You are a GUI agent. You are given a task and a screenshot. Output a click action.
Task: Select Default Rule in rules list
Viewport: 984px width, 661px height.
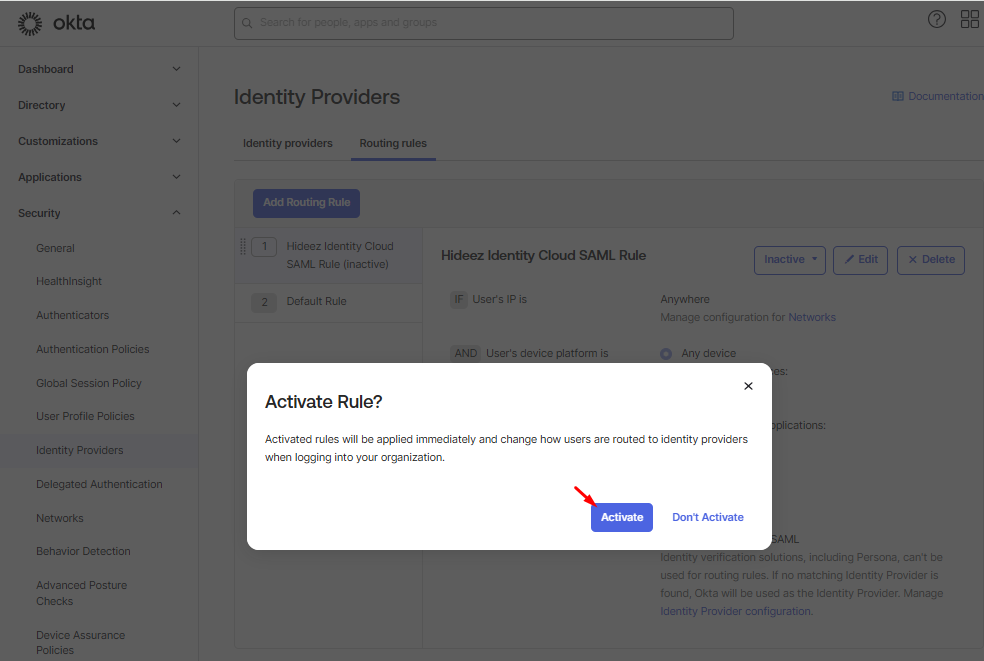tap(316, 302)
